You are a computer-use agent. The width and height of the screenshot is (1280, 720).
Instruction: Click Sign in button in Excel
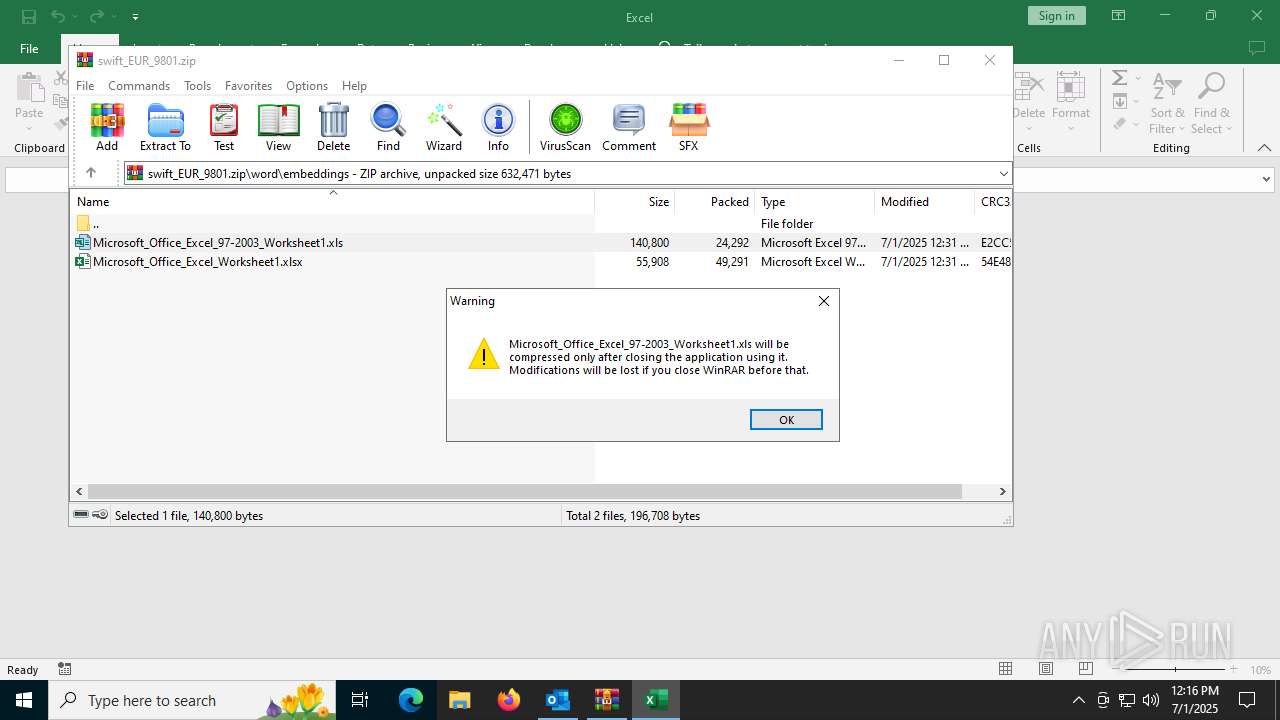pyautogui.click(x=1056, y=16)
